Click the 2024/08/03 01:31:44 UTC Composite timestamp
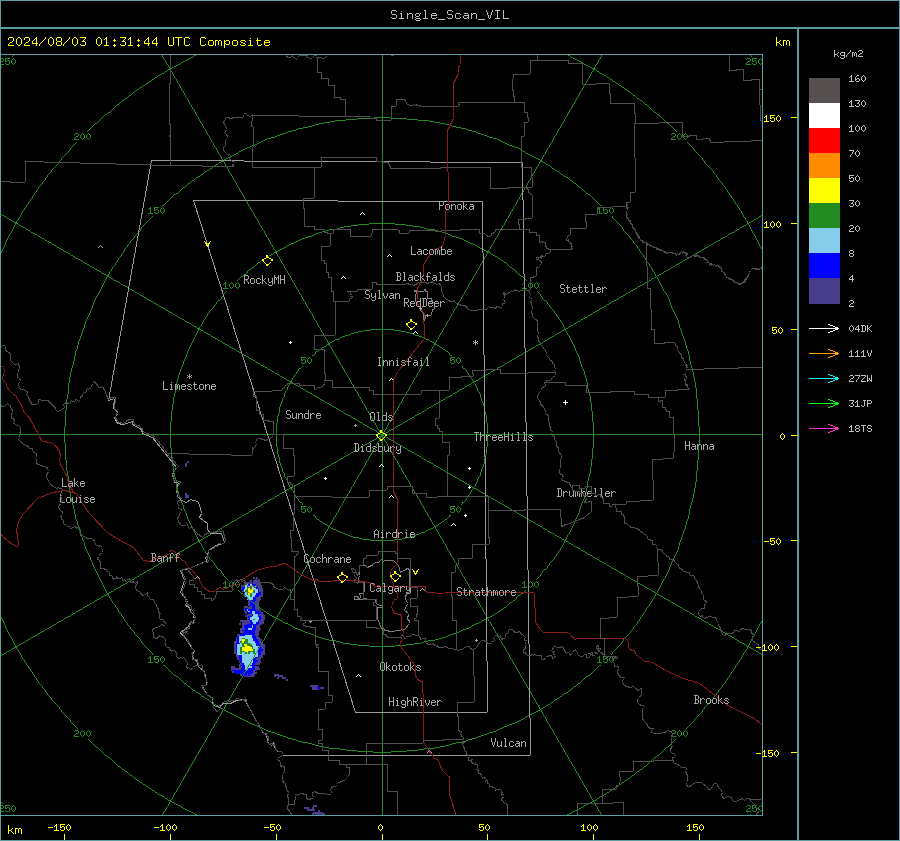Image resolution: width=900 pixels, height=841 pixels. point(138,42)
